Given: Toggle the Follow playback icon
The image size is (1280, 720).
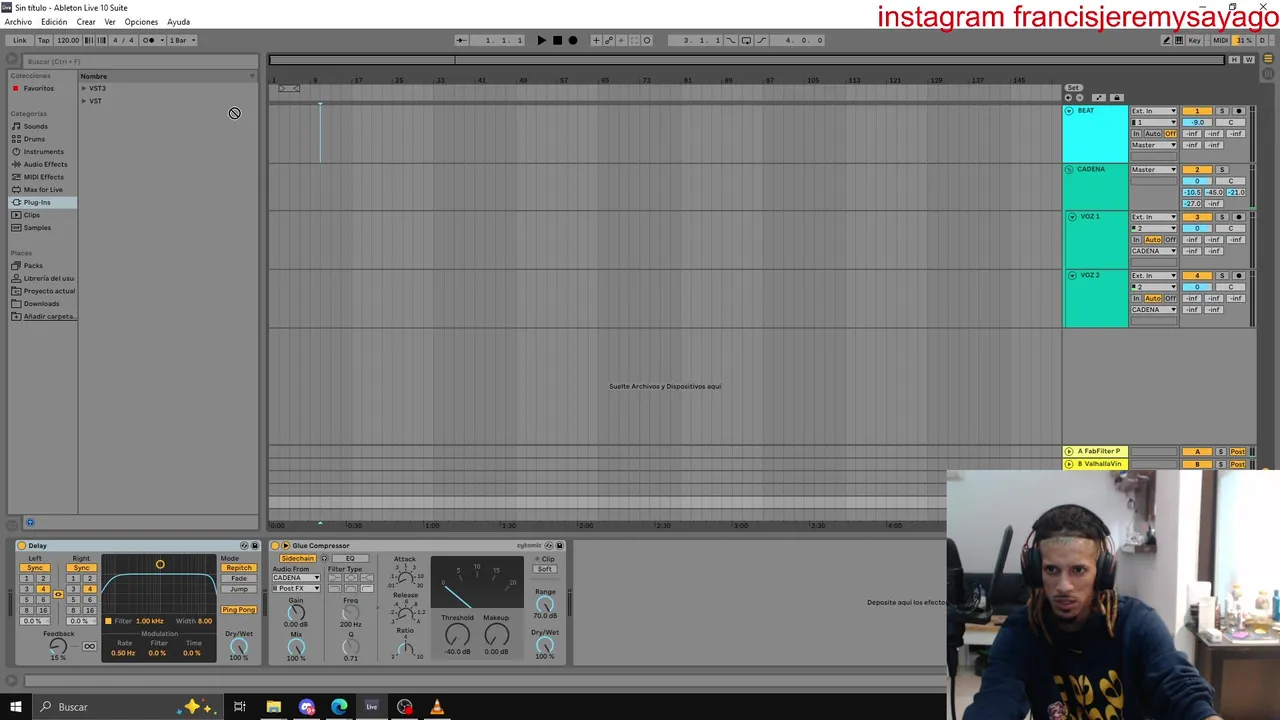Looking at the screenshot, I should coord(461,40).
